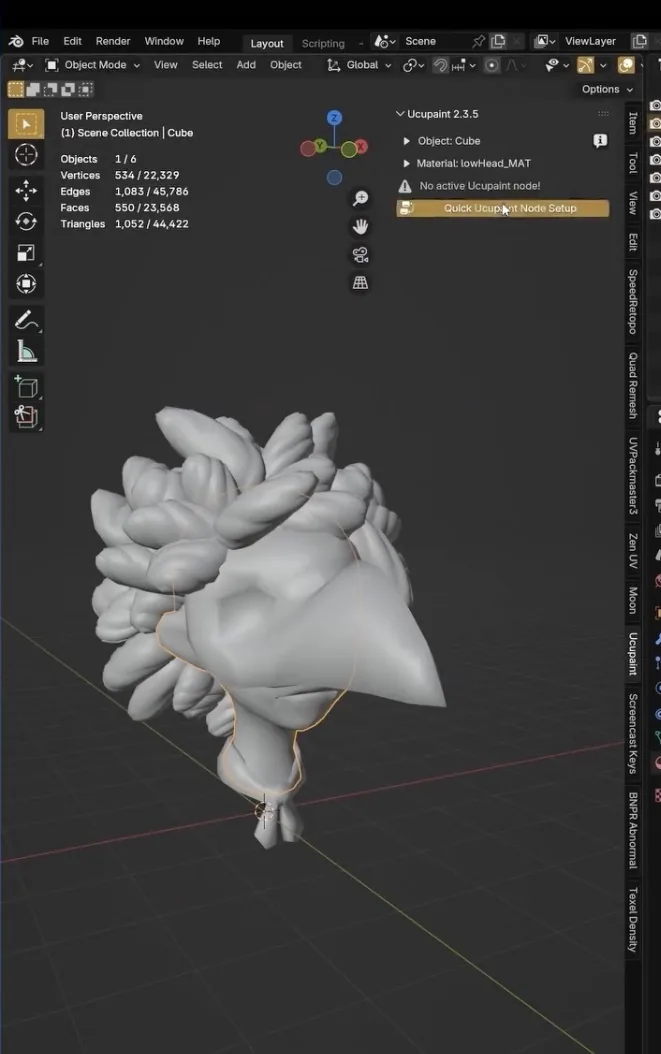Click Quick Ucupaint Node Setup button
Image resolution: width=661 pixels, height=1054 pixels.
point(503,208)
